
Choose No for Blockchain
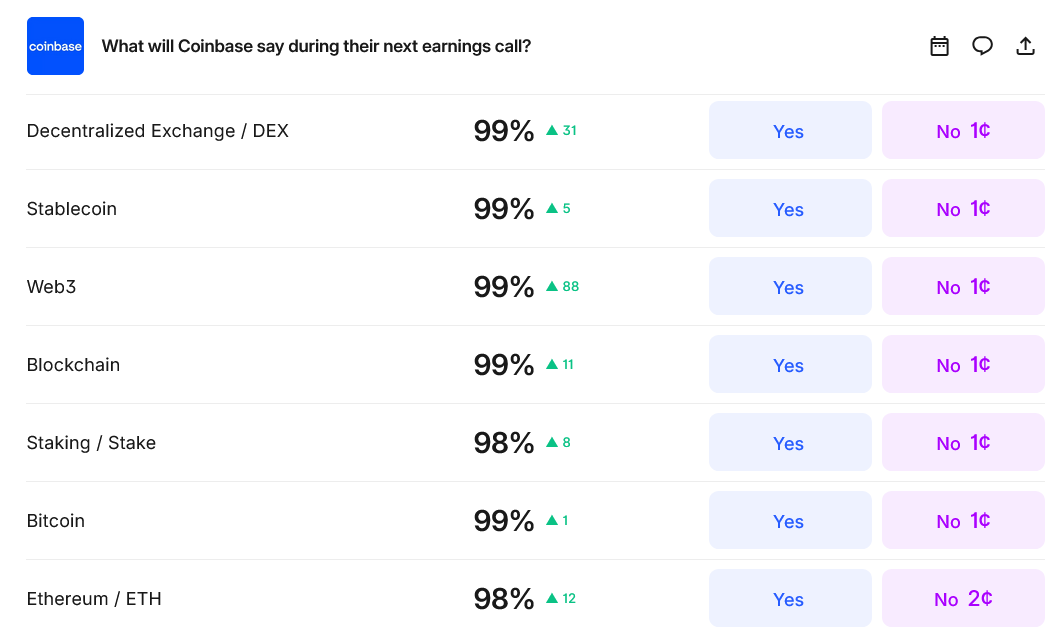[962, 364]
